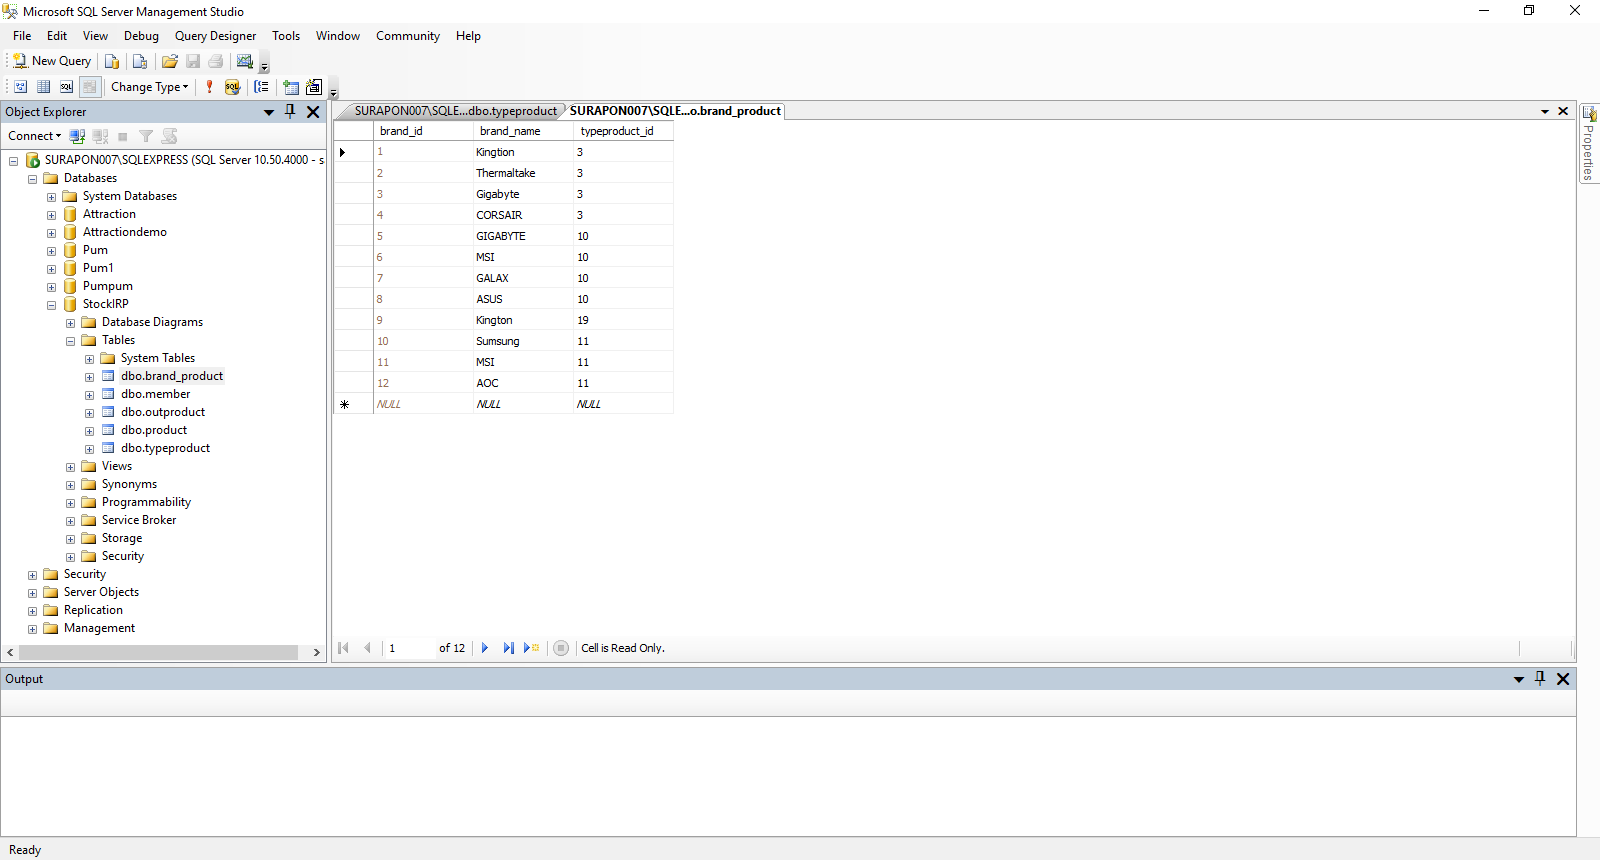This screenshot has width=1600, height=860.
Task: Toggle the Results Pane icon
Action: [x=90, y=87]
